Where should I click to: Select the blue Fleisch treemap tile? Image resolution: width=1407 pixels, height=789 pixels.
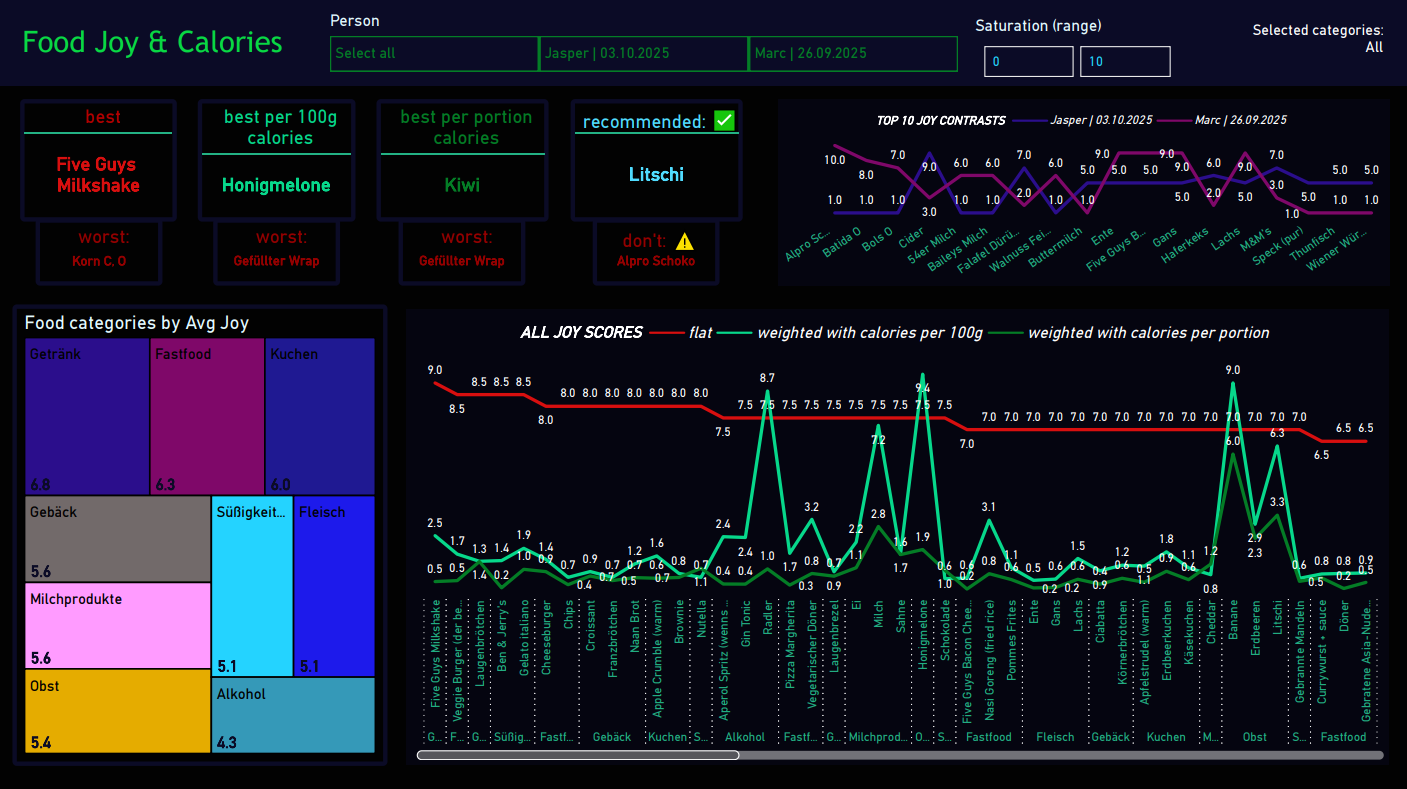334,585
